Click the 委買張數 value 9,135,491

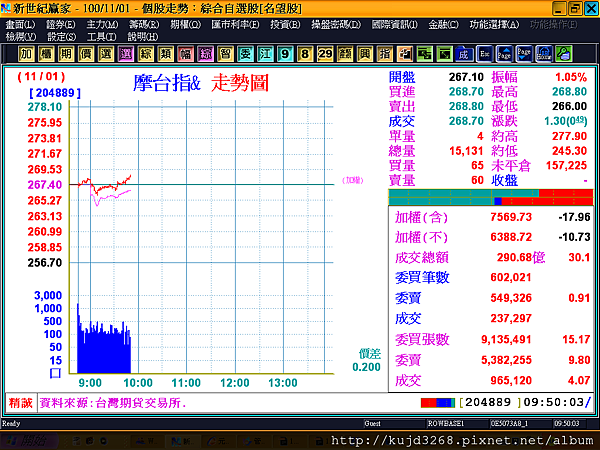coord(506,339)
